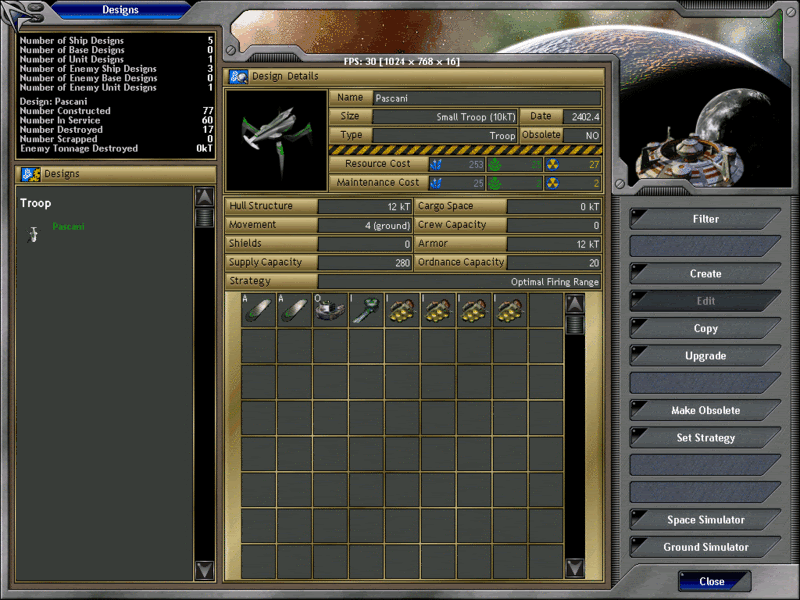This screenshot has height=600, width=800.
Task: Click the Armor value 12 kT
Action: coord(554,244)
